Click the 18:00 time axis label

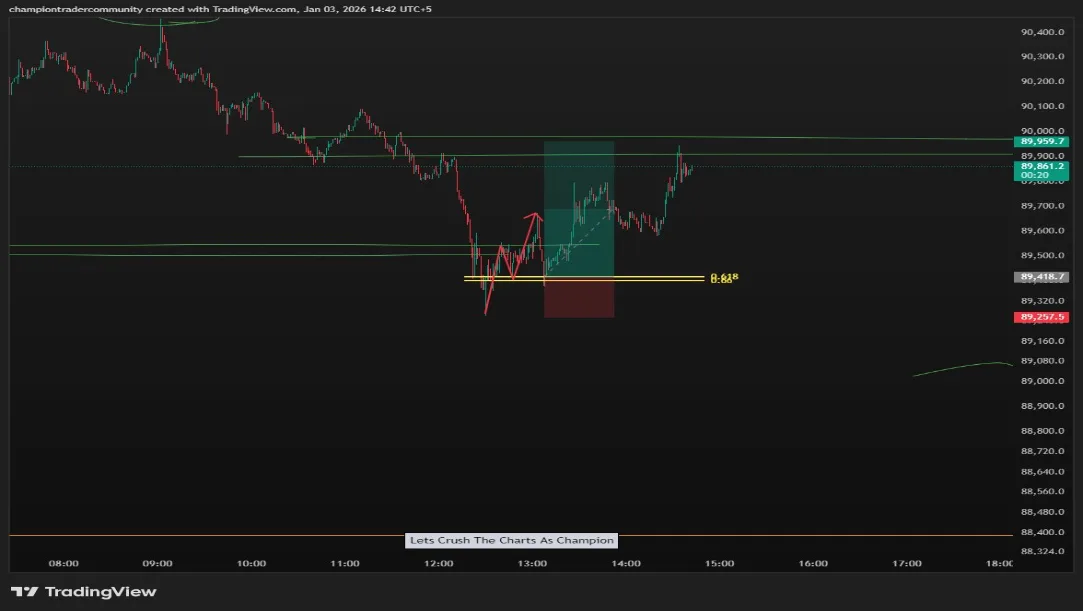coord(998,563)
